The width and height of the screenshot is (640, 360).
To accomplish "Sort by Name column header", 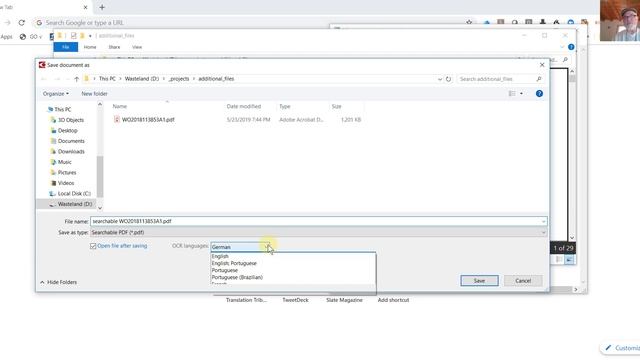I will point(120,106).
